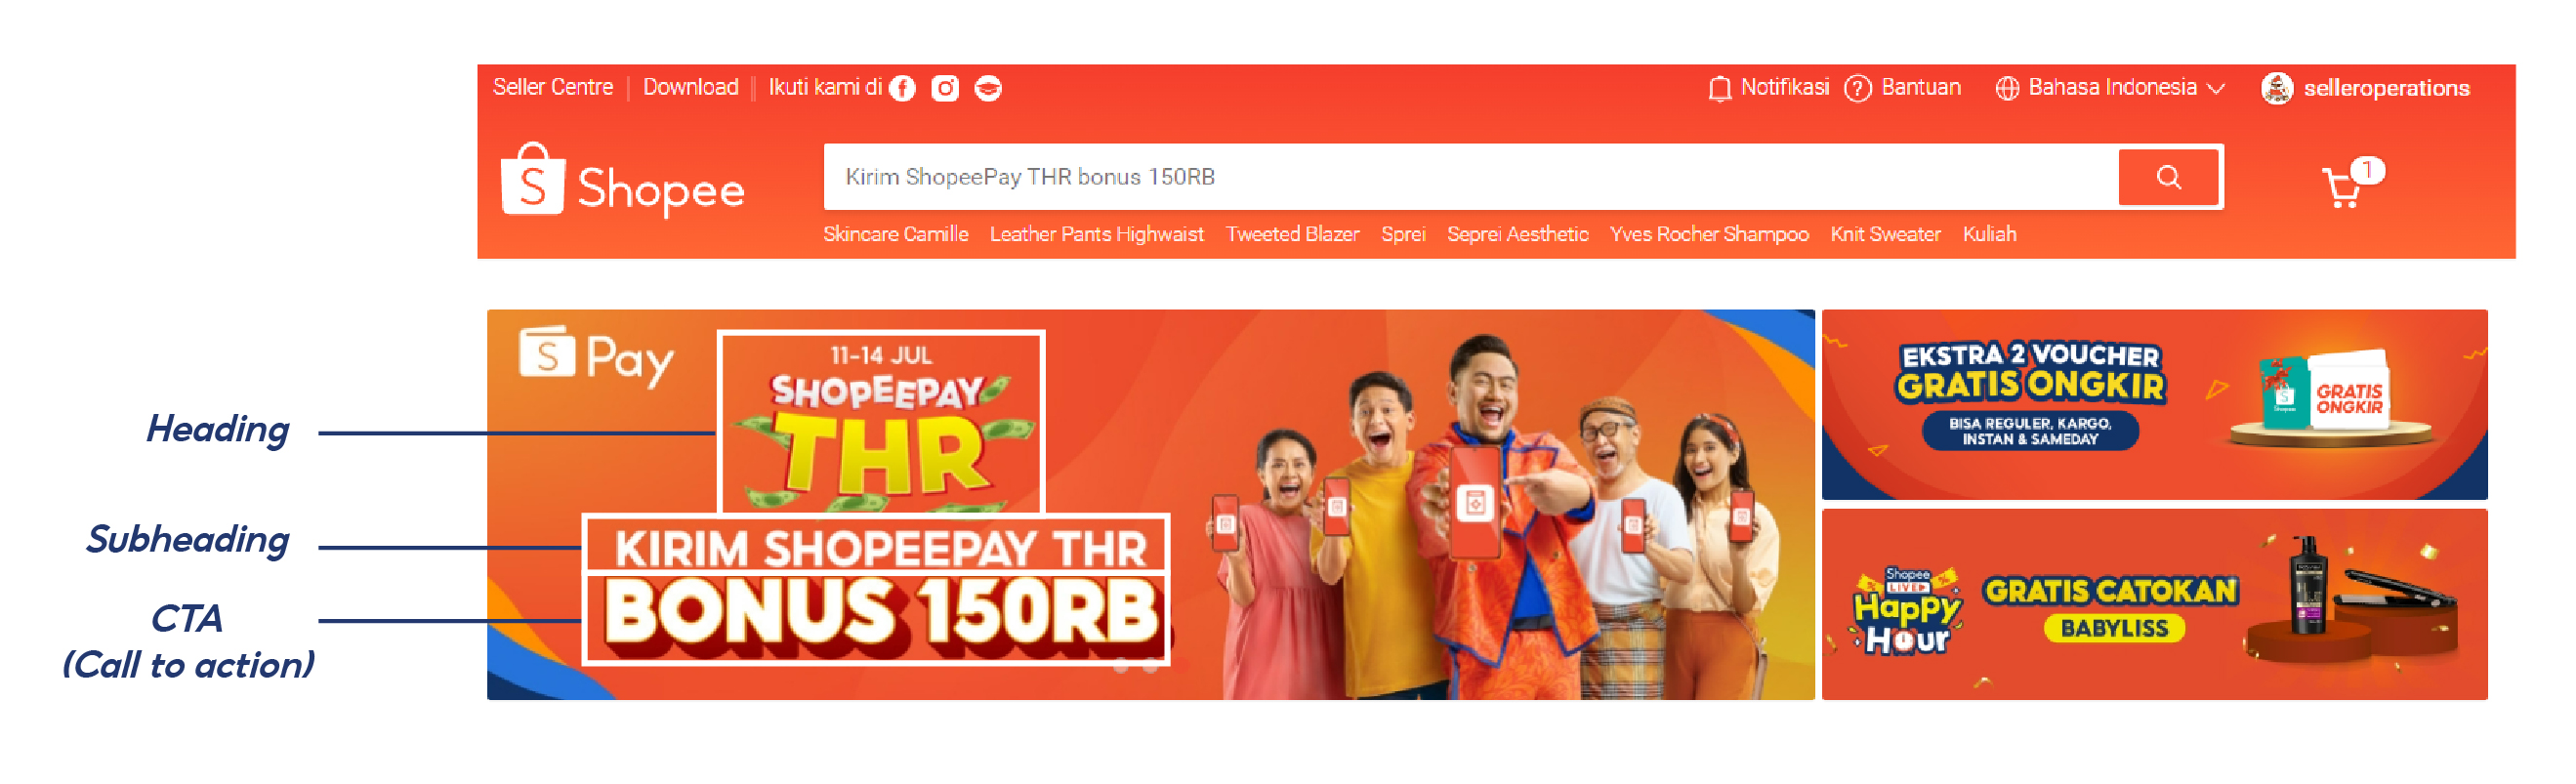Click the Bantuan help question icon
The image size is (2576, 784).
pyautogui.click(x=1857, y=89)
